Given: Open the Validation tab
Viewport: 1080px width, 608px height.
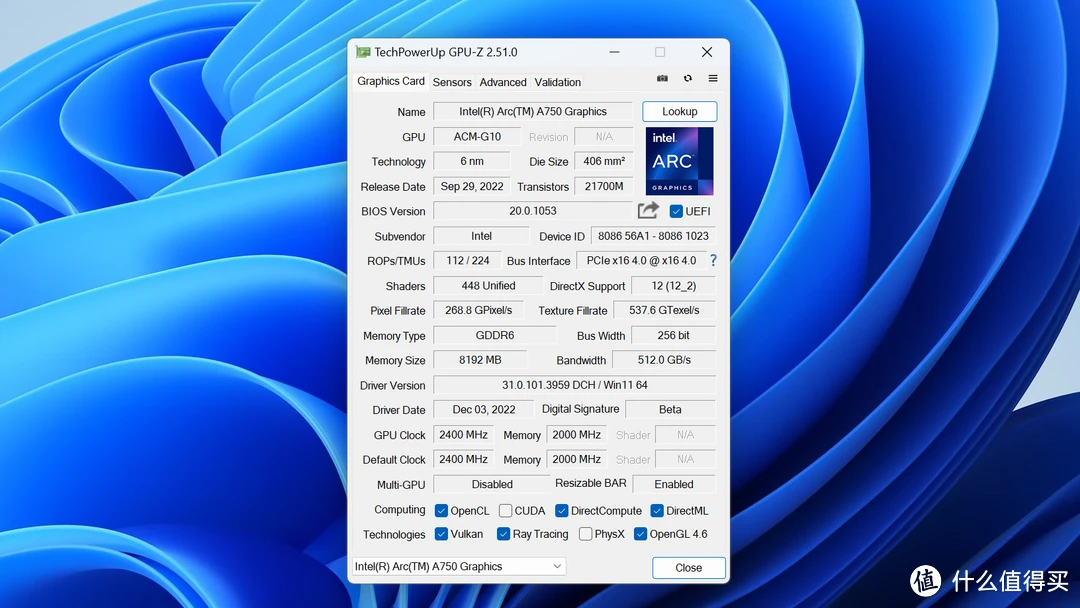Looking at the screenshot, I should tap(557, 82).
